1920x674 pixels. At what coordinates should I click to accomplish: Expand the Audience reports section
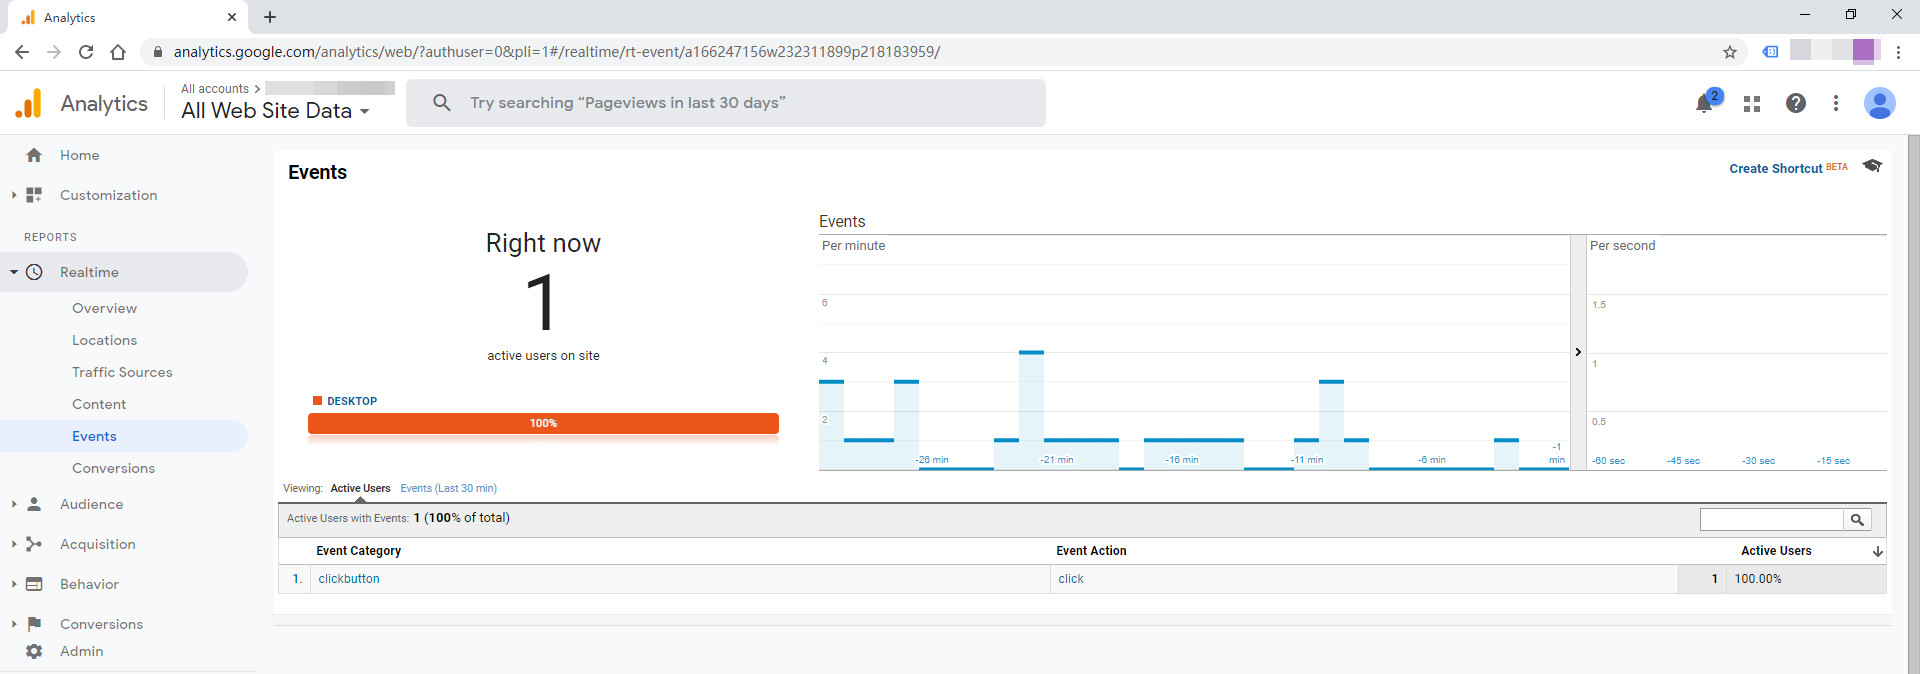[x=14, y=504]
